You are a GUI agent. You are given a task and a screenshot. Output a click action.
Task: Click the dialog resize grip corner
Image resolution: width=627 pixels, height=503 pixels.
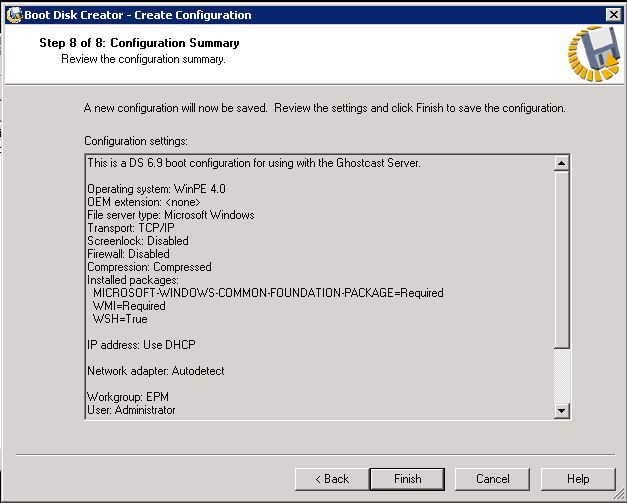click(x=619, y=495)
